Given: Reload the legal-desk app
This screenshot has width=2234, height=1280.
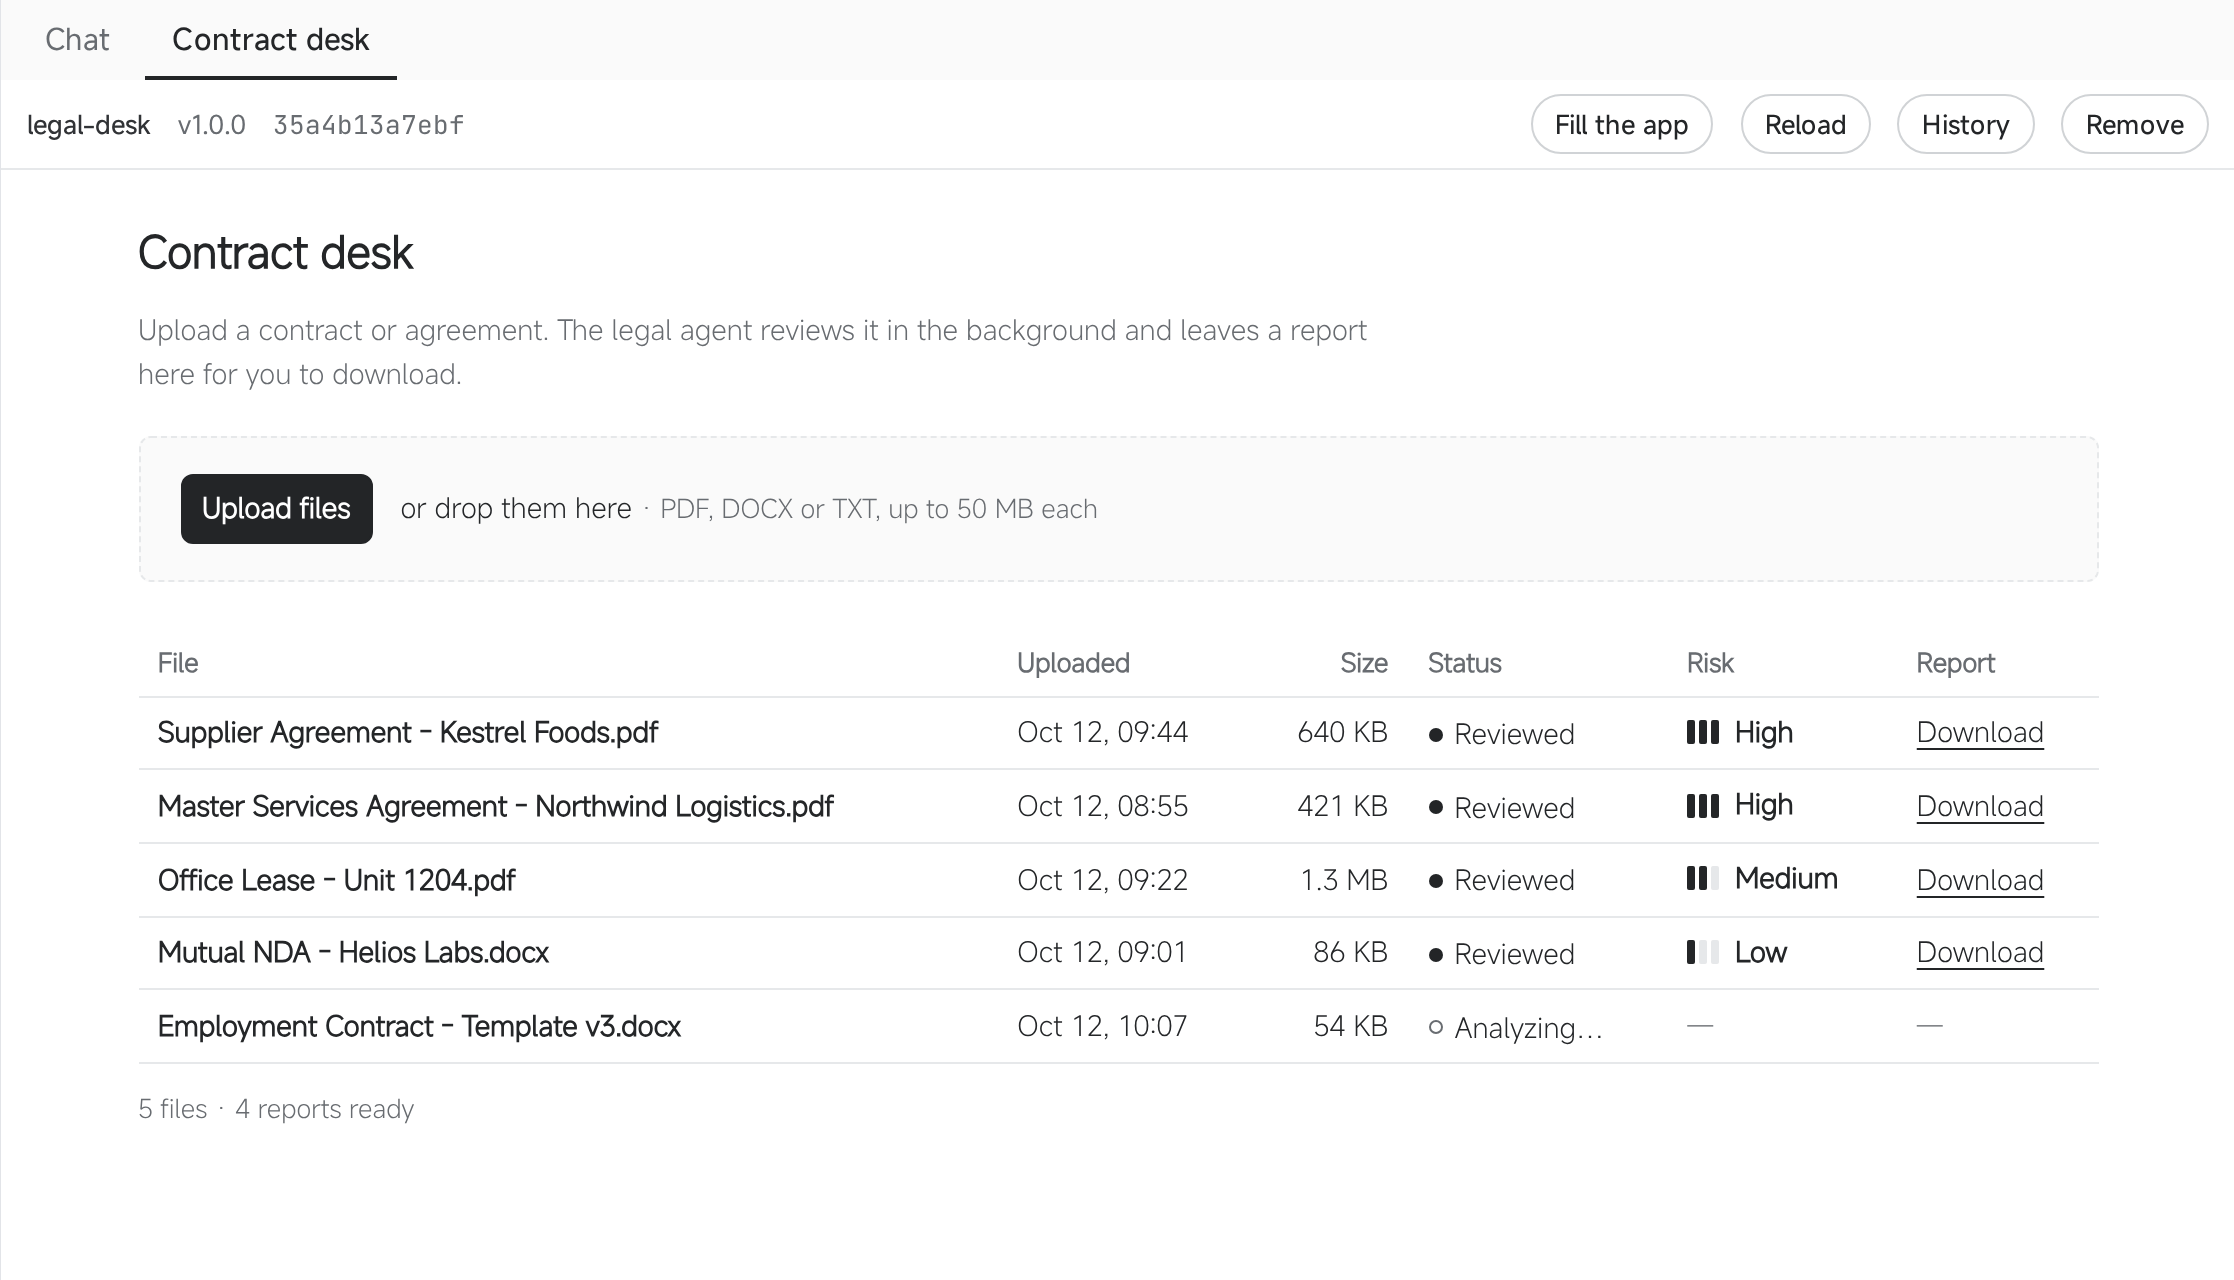Looking at the screenshot, I should [x=1805, y=125].
